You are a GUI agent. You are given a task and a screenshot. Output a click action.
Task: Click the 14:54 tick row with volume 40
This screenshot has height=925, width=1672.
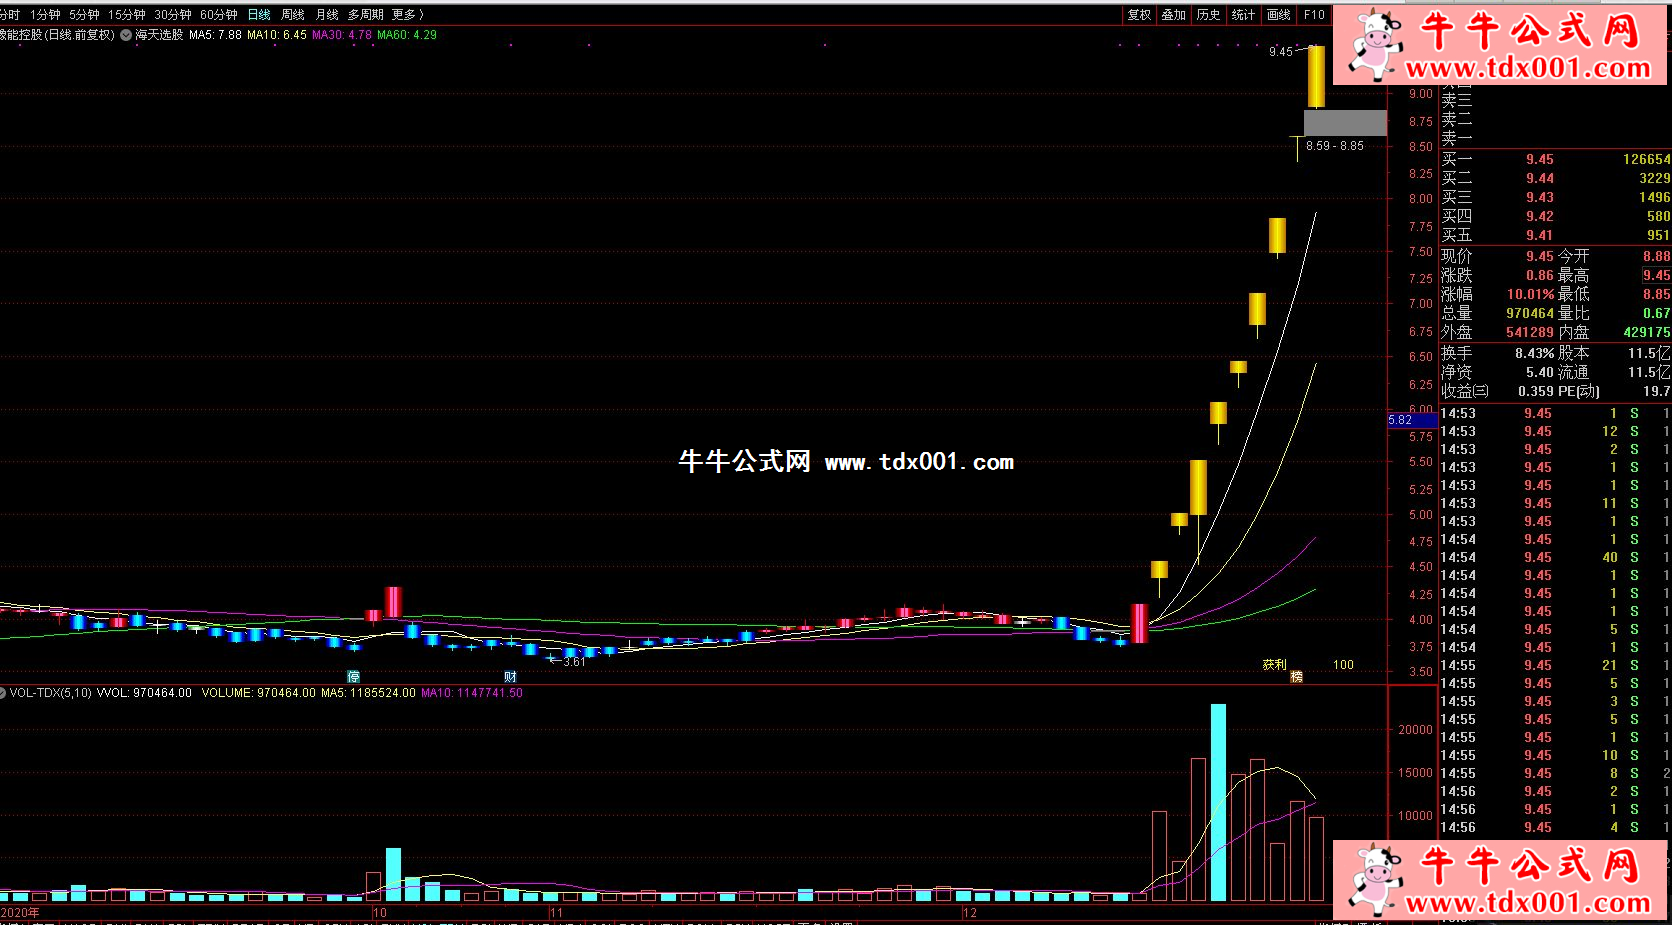(x=1555, y=558)
